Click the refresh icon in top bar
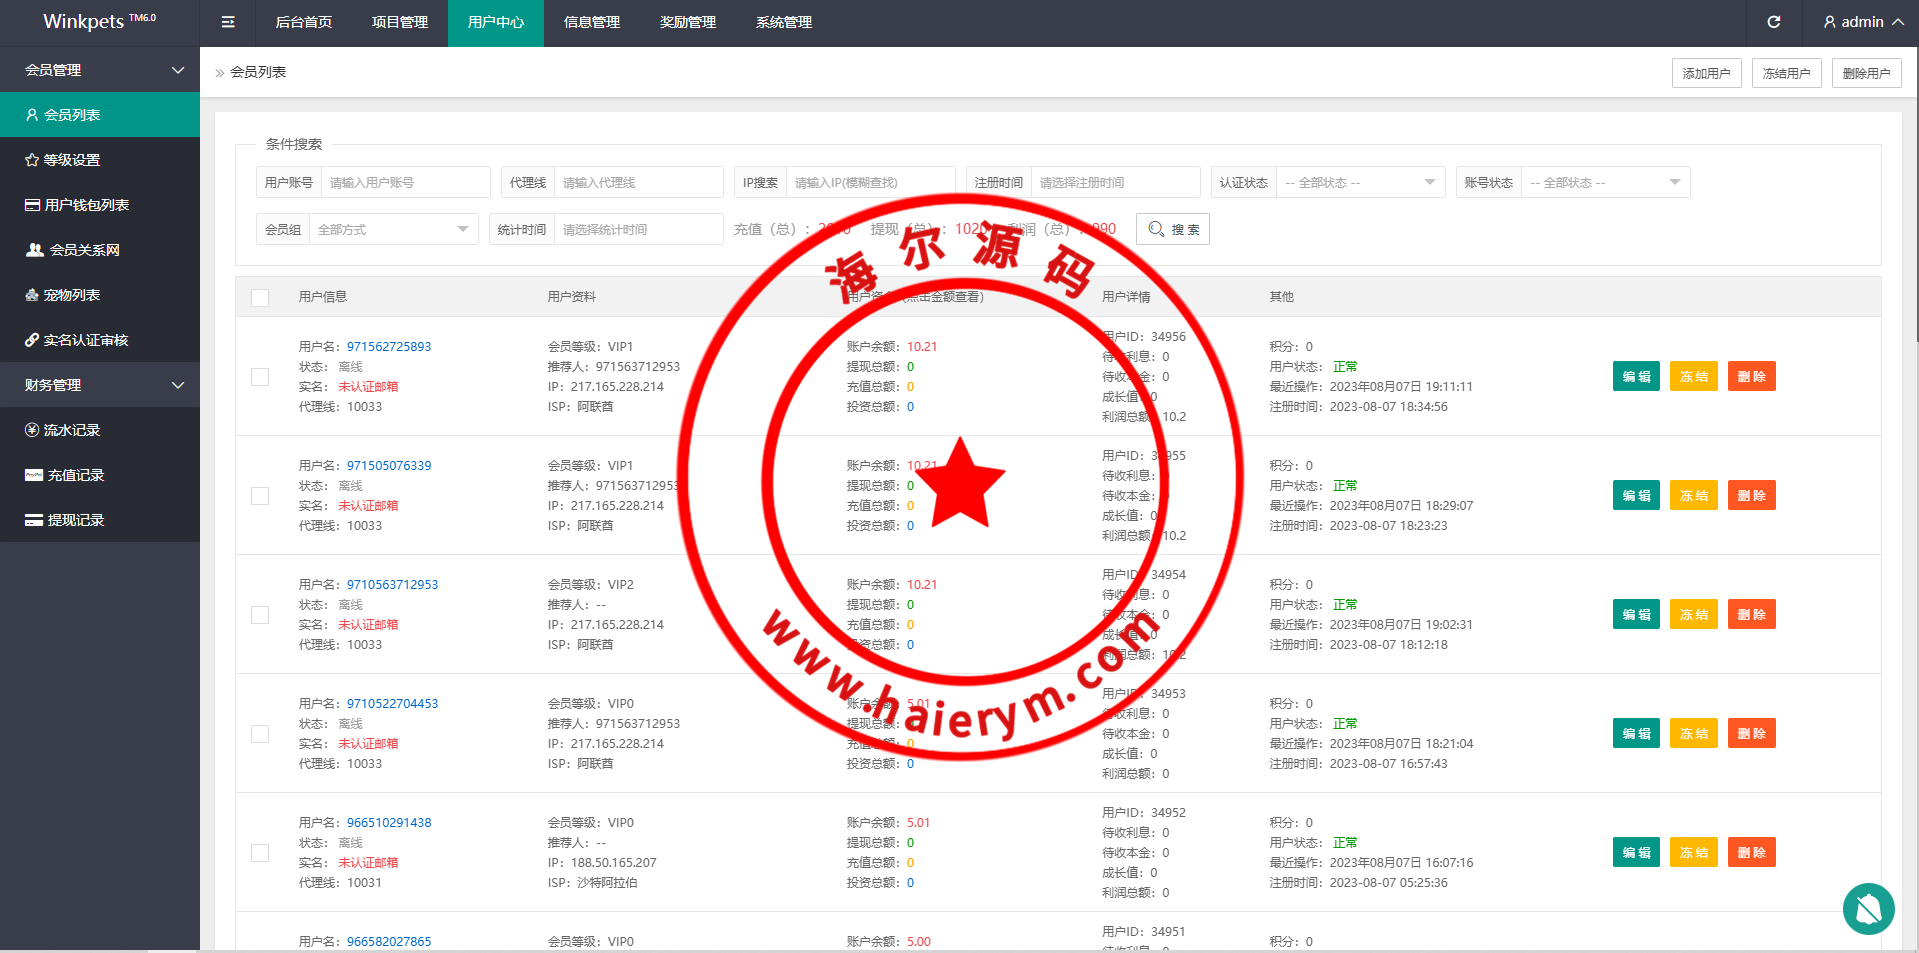This screenshot has height=953, width=1919. [1774, 22]
